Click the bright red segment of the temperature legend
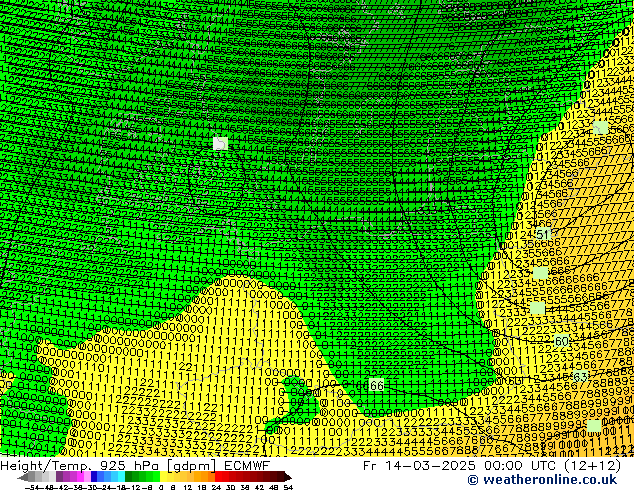This screenshot has width=634, height=490. tap(218, 477)
